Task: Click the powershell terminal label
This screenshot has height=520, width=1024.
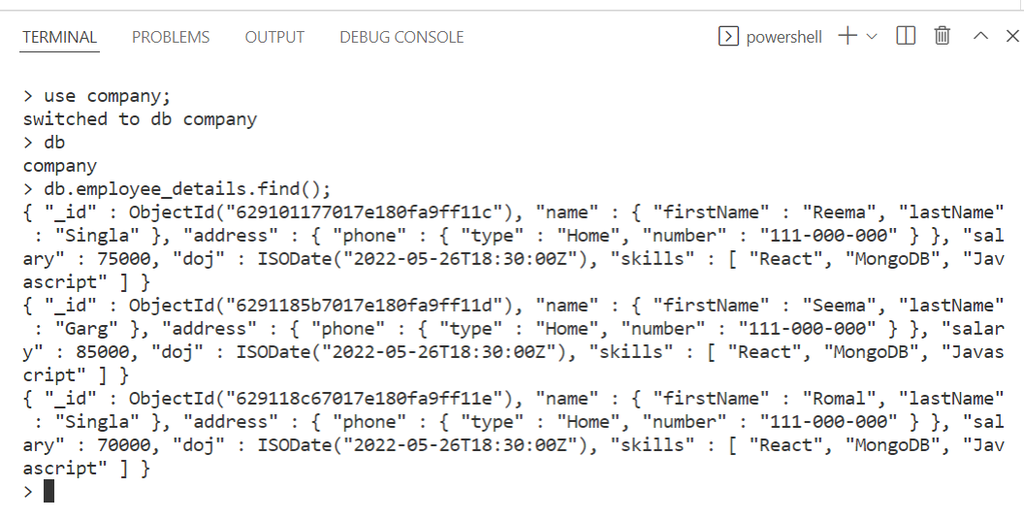Action: pos(783,37)
